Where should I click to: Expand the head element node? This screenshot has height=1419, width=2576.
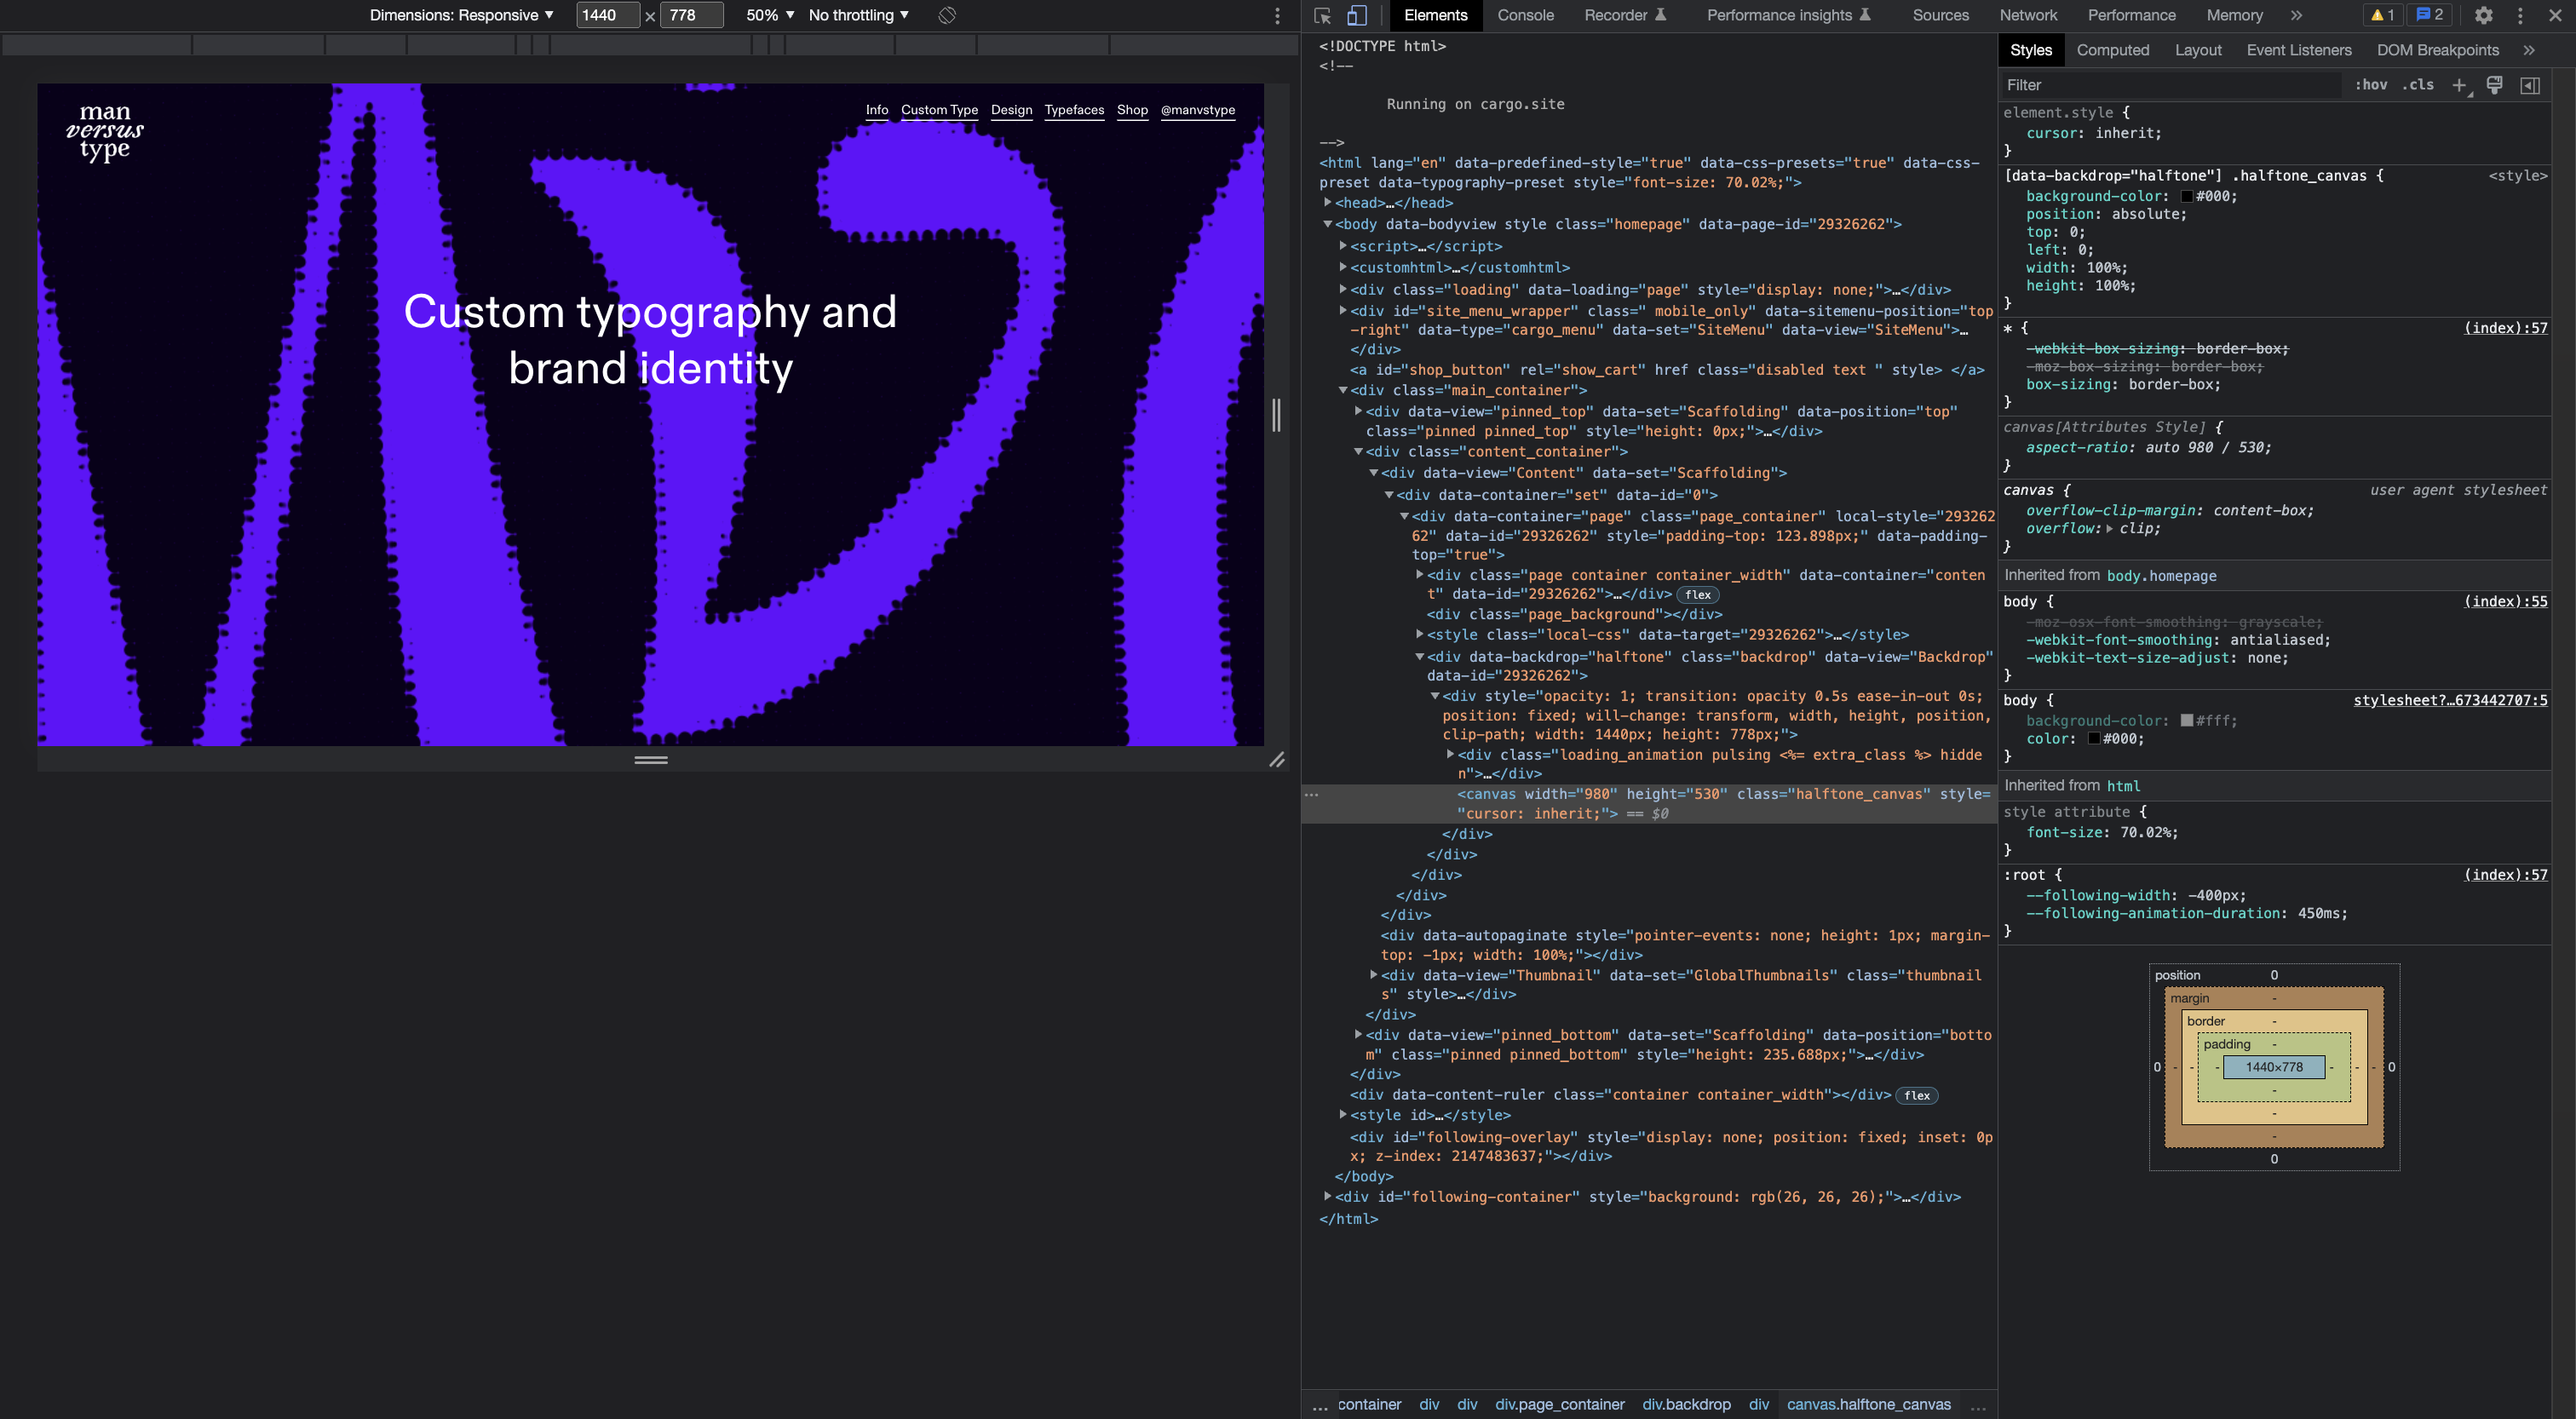click(1328, 203)
